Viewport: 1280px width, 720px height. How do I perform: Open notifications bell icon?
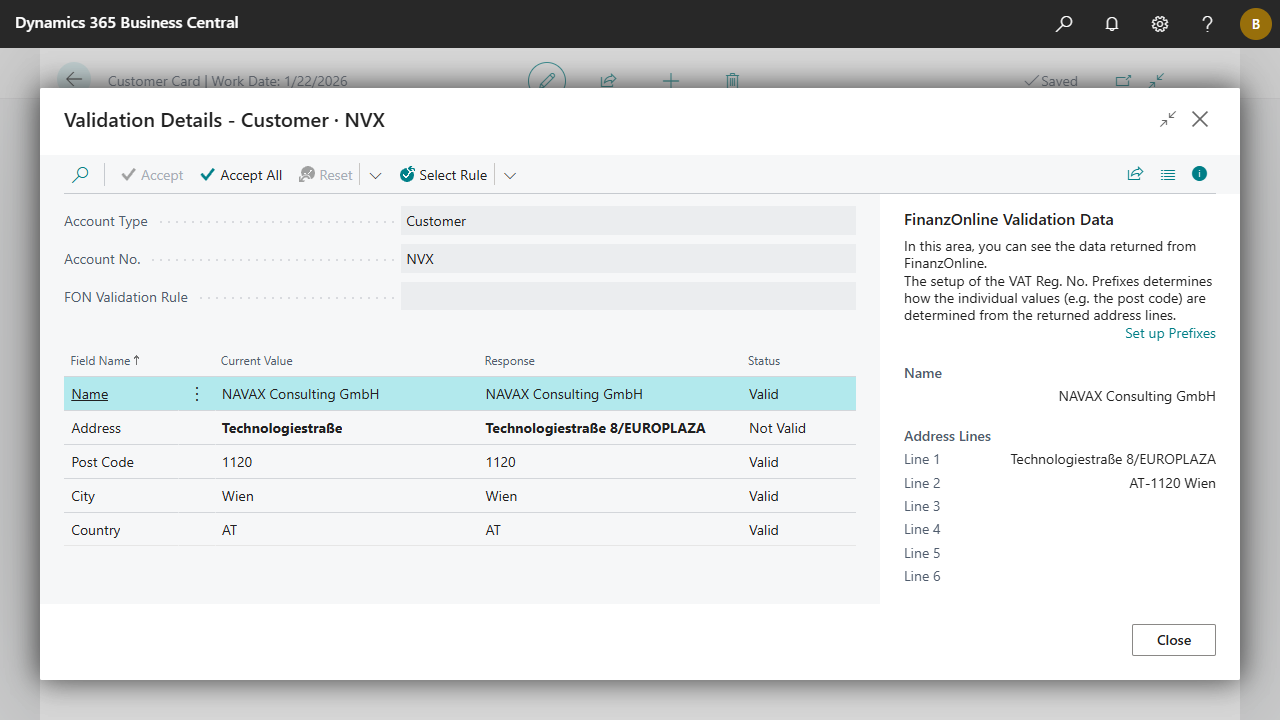pos(1112,23)
